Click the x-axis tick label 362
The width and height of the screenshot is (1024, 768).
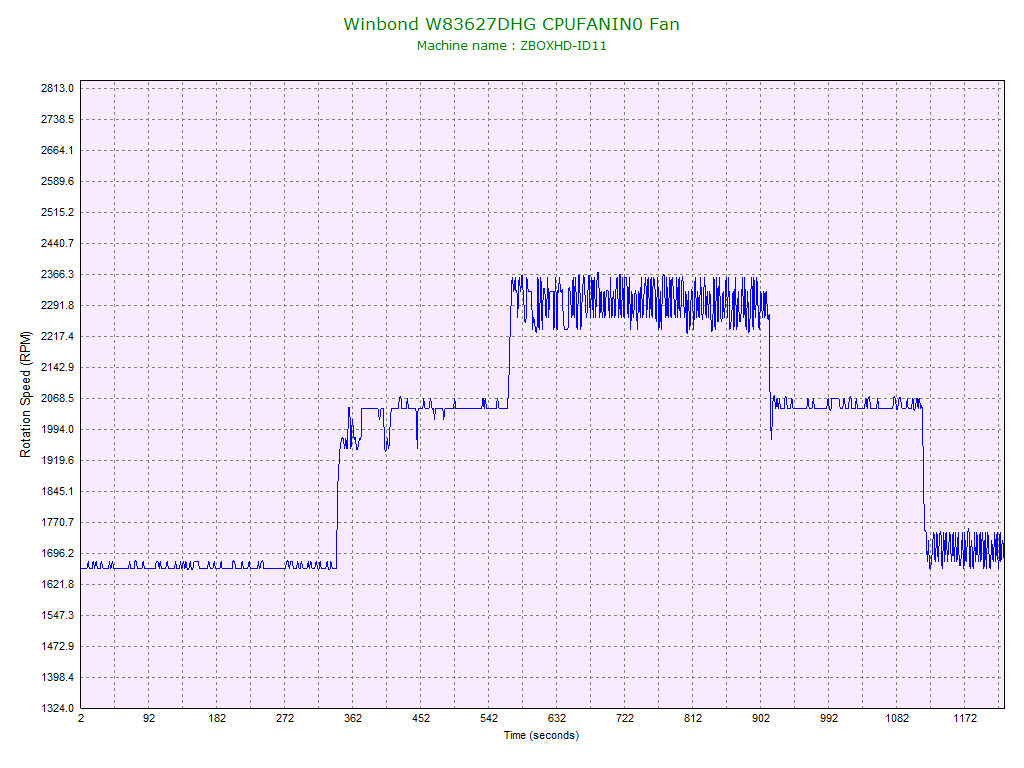pos(353,718)
